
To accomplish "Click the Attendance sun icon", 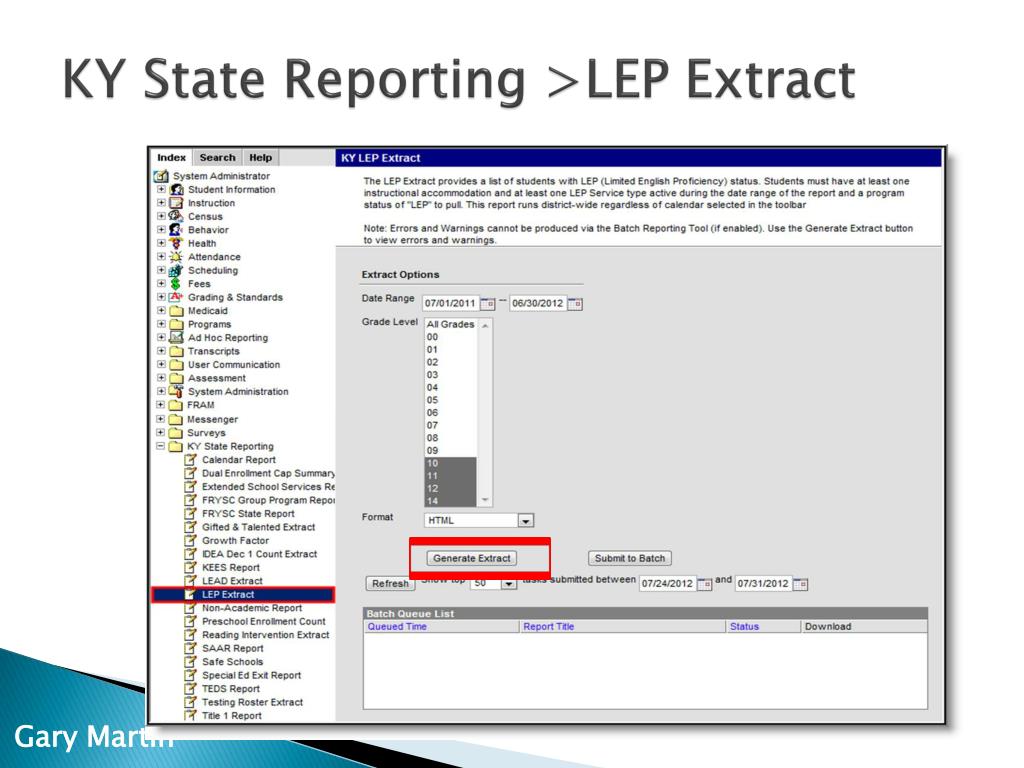I will pos(176,257).
